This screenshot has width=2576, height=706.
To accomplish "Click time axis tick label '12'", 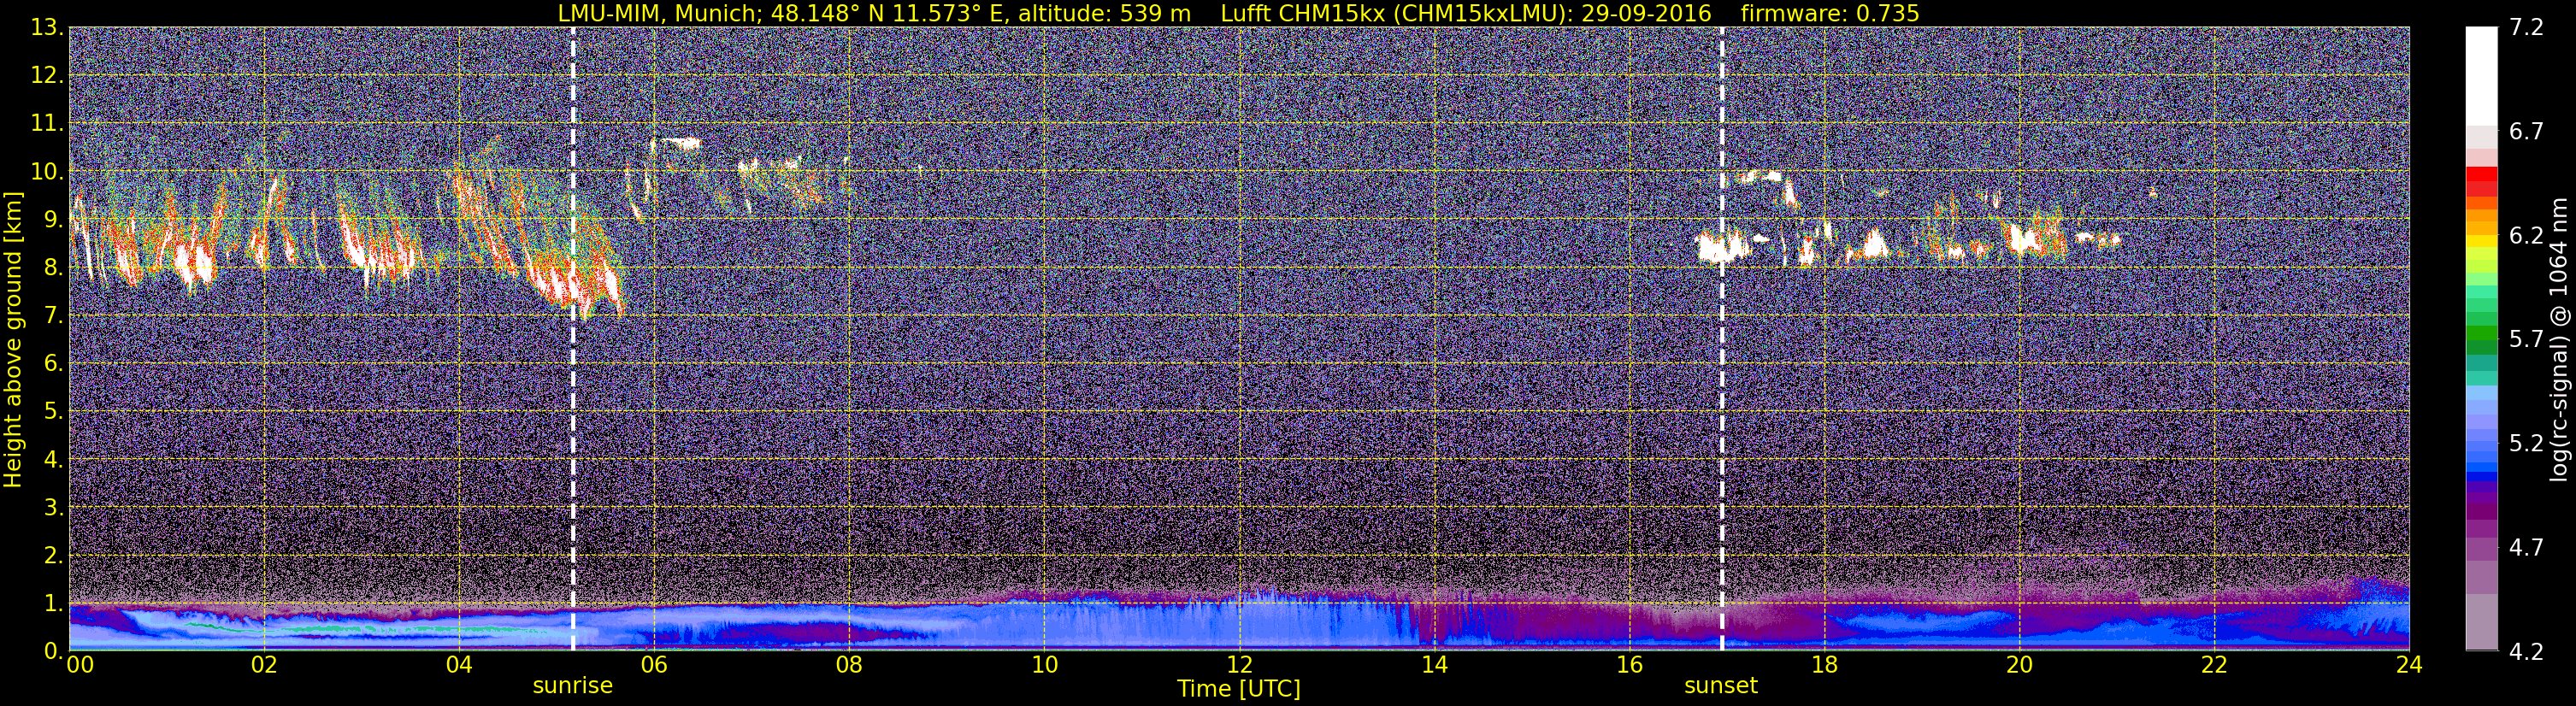I will pyautogui.click(x=1239, y=665).
